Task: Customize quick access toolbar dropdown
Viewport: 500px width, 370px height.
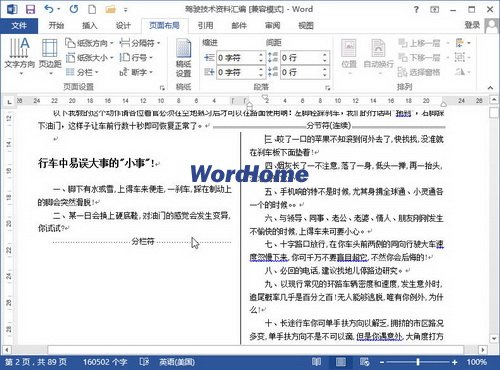Action: [126, 10]
